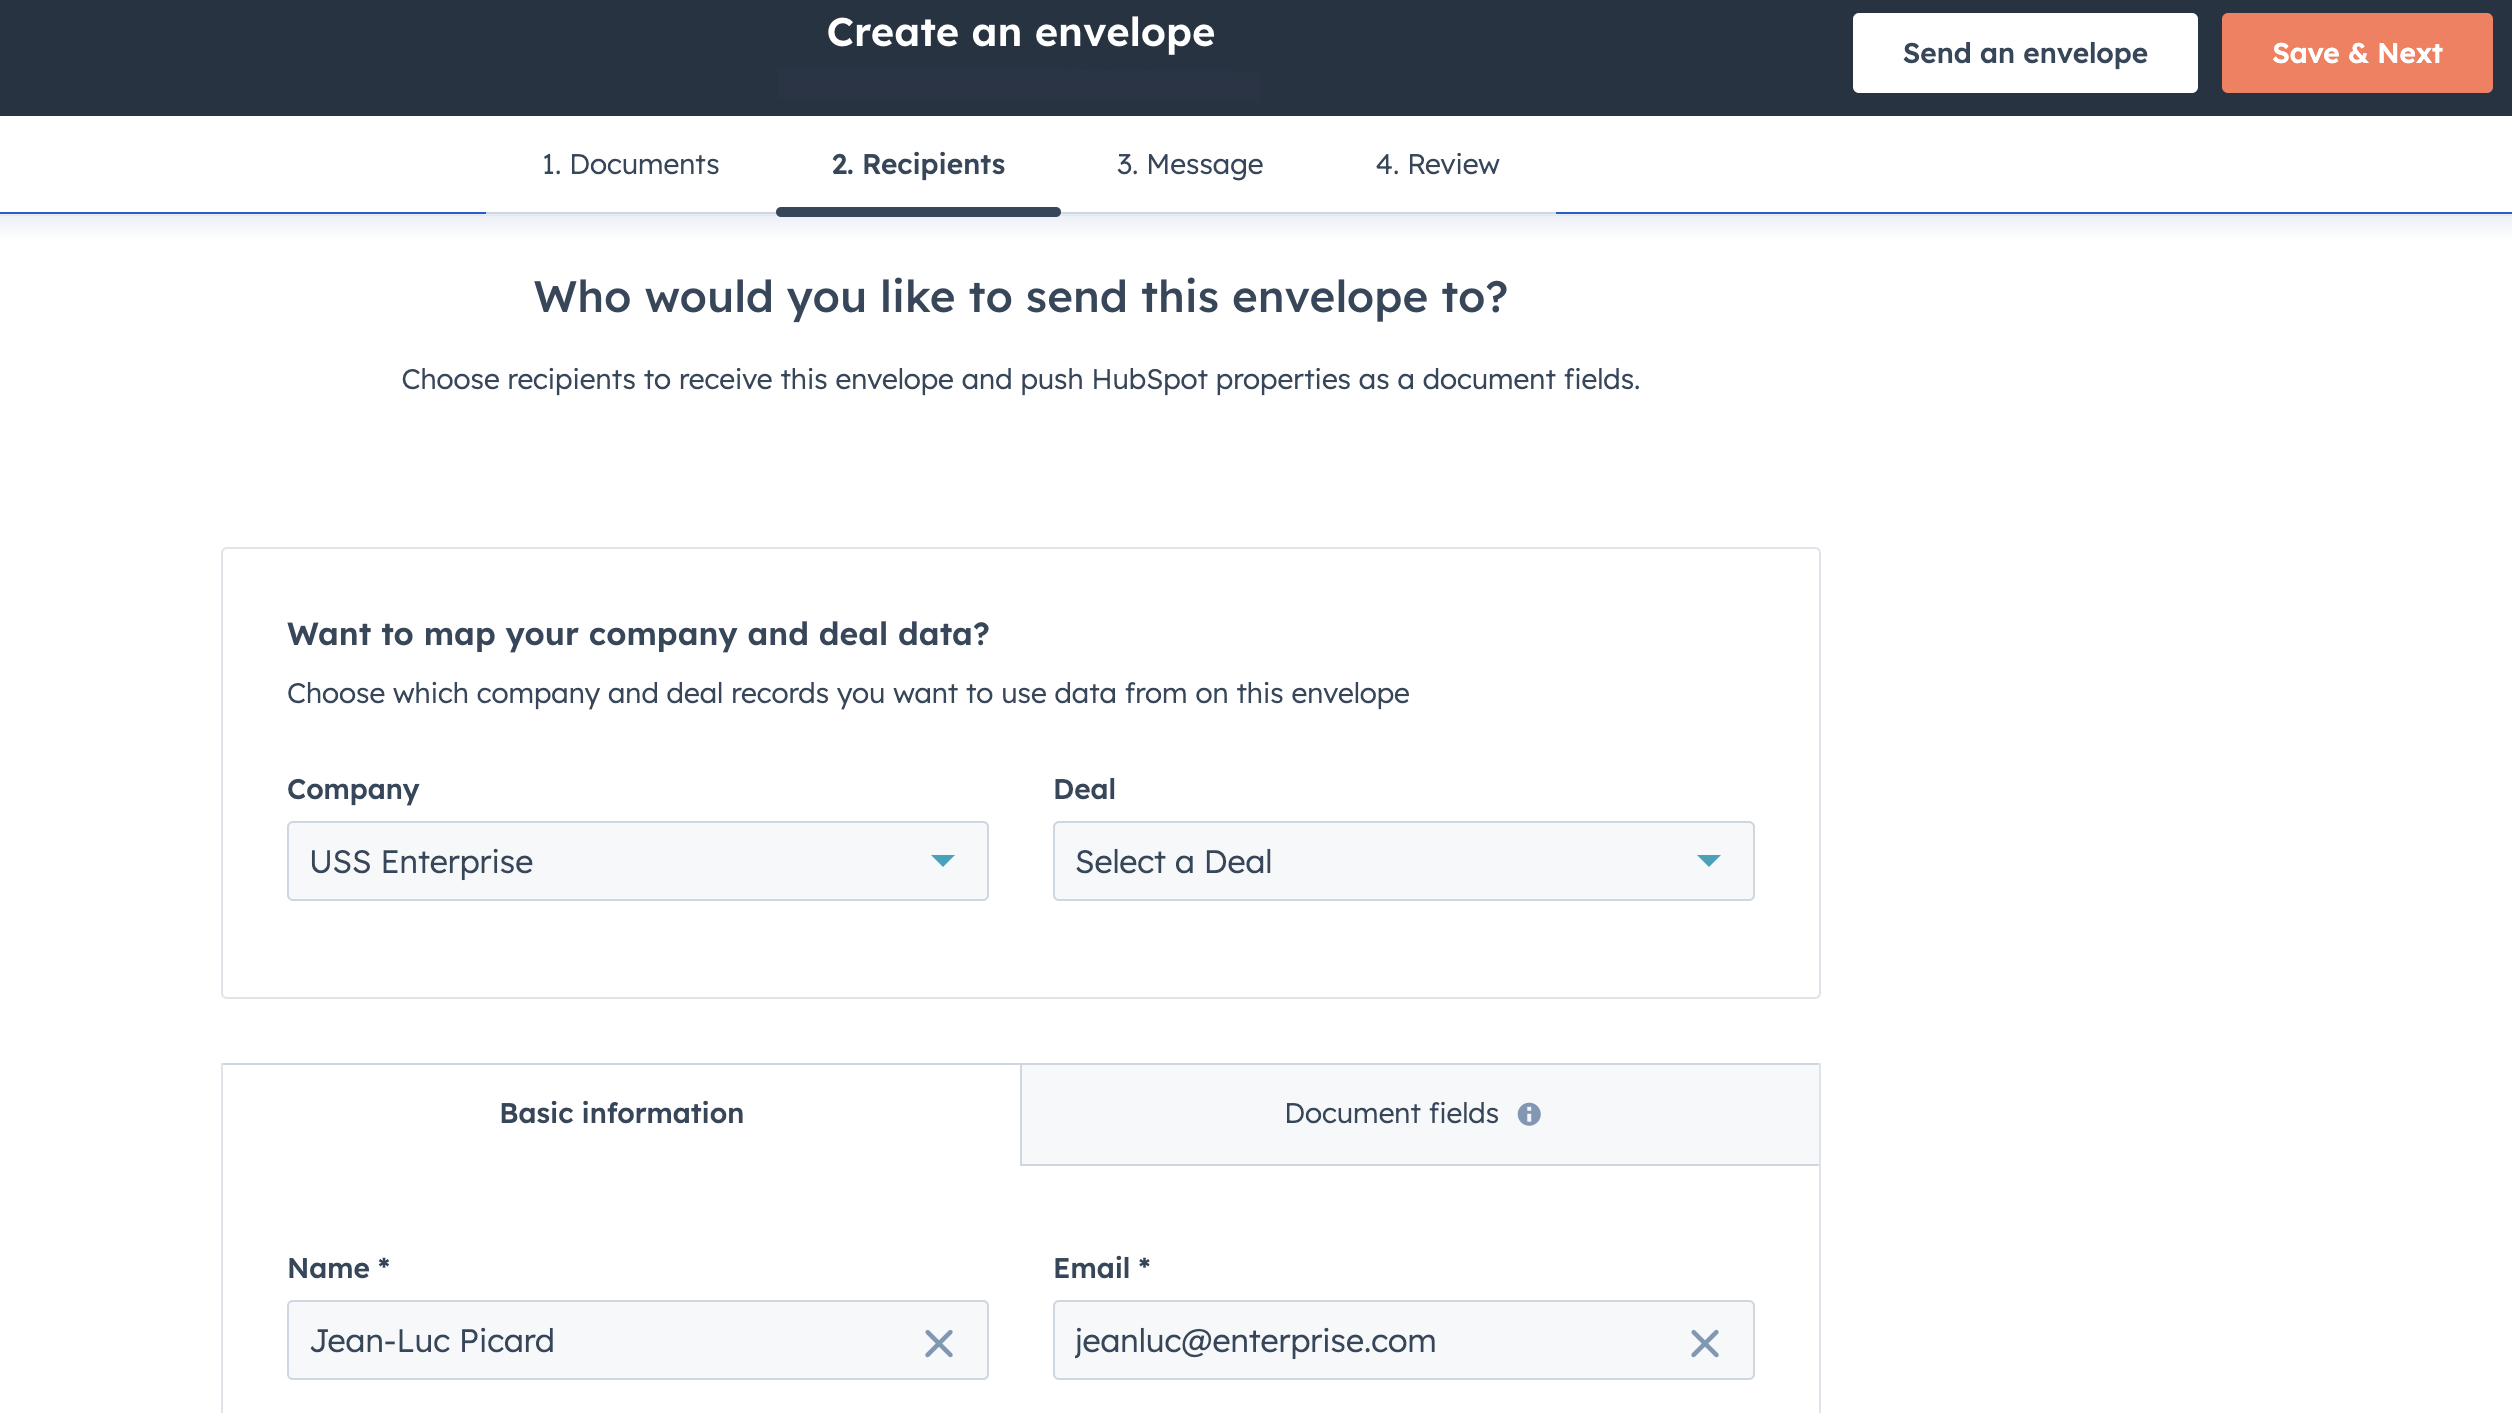
Task: Select the Recipients step
Action: (918, 164)
